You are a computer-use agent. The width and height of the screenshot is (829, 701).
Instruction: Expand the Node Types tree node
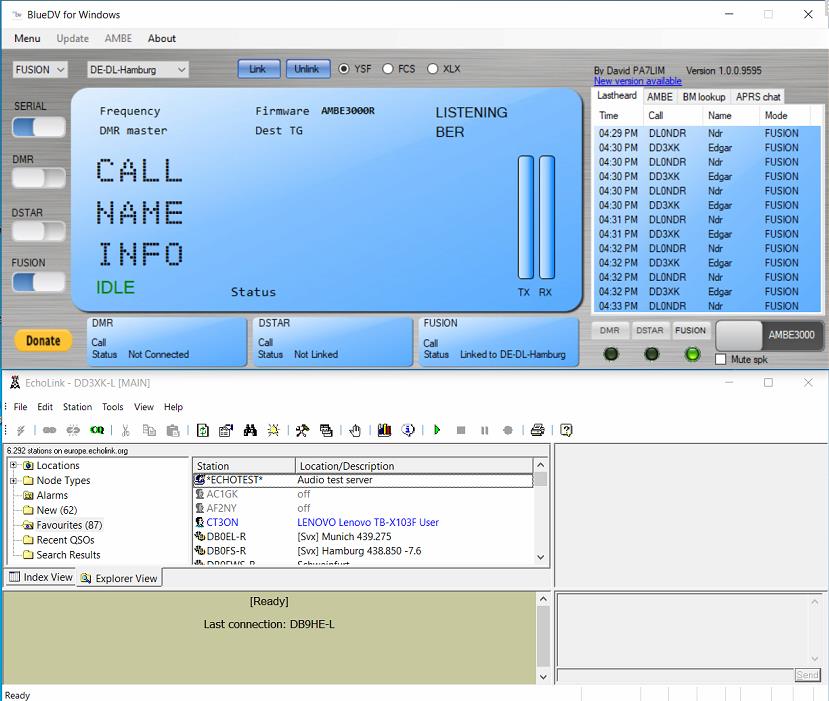[13, 480]
